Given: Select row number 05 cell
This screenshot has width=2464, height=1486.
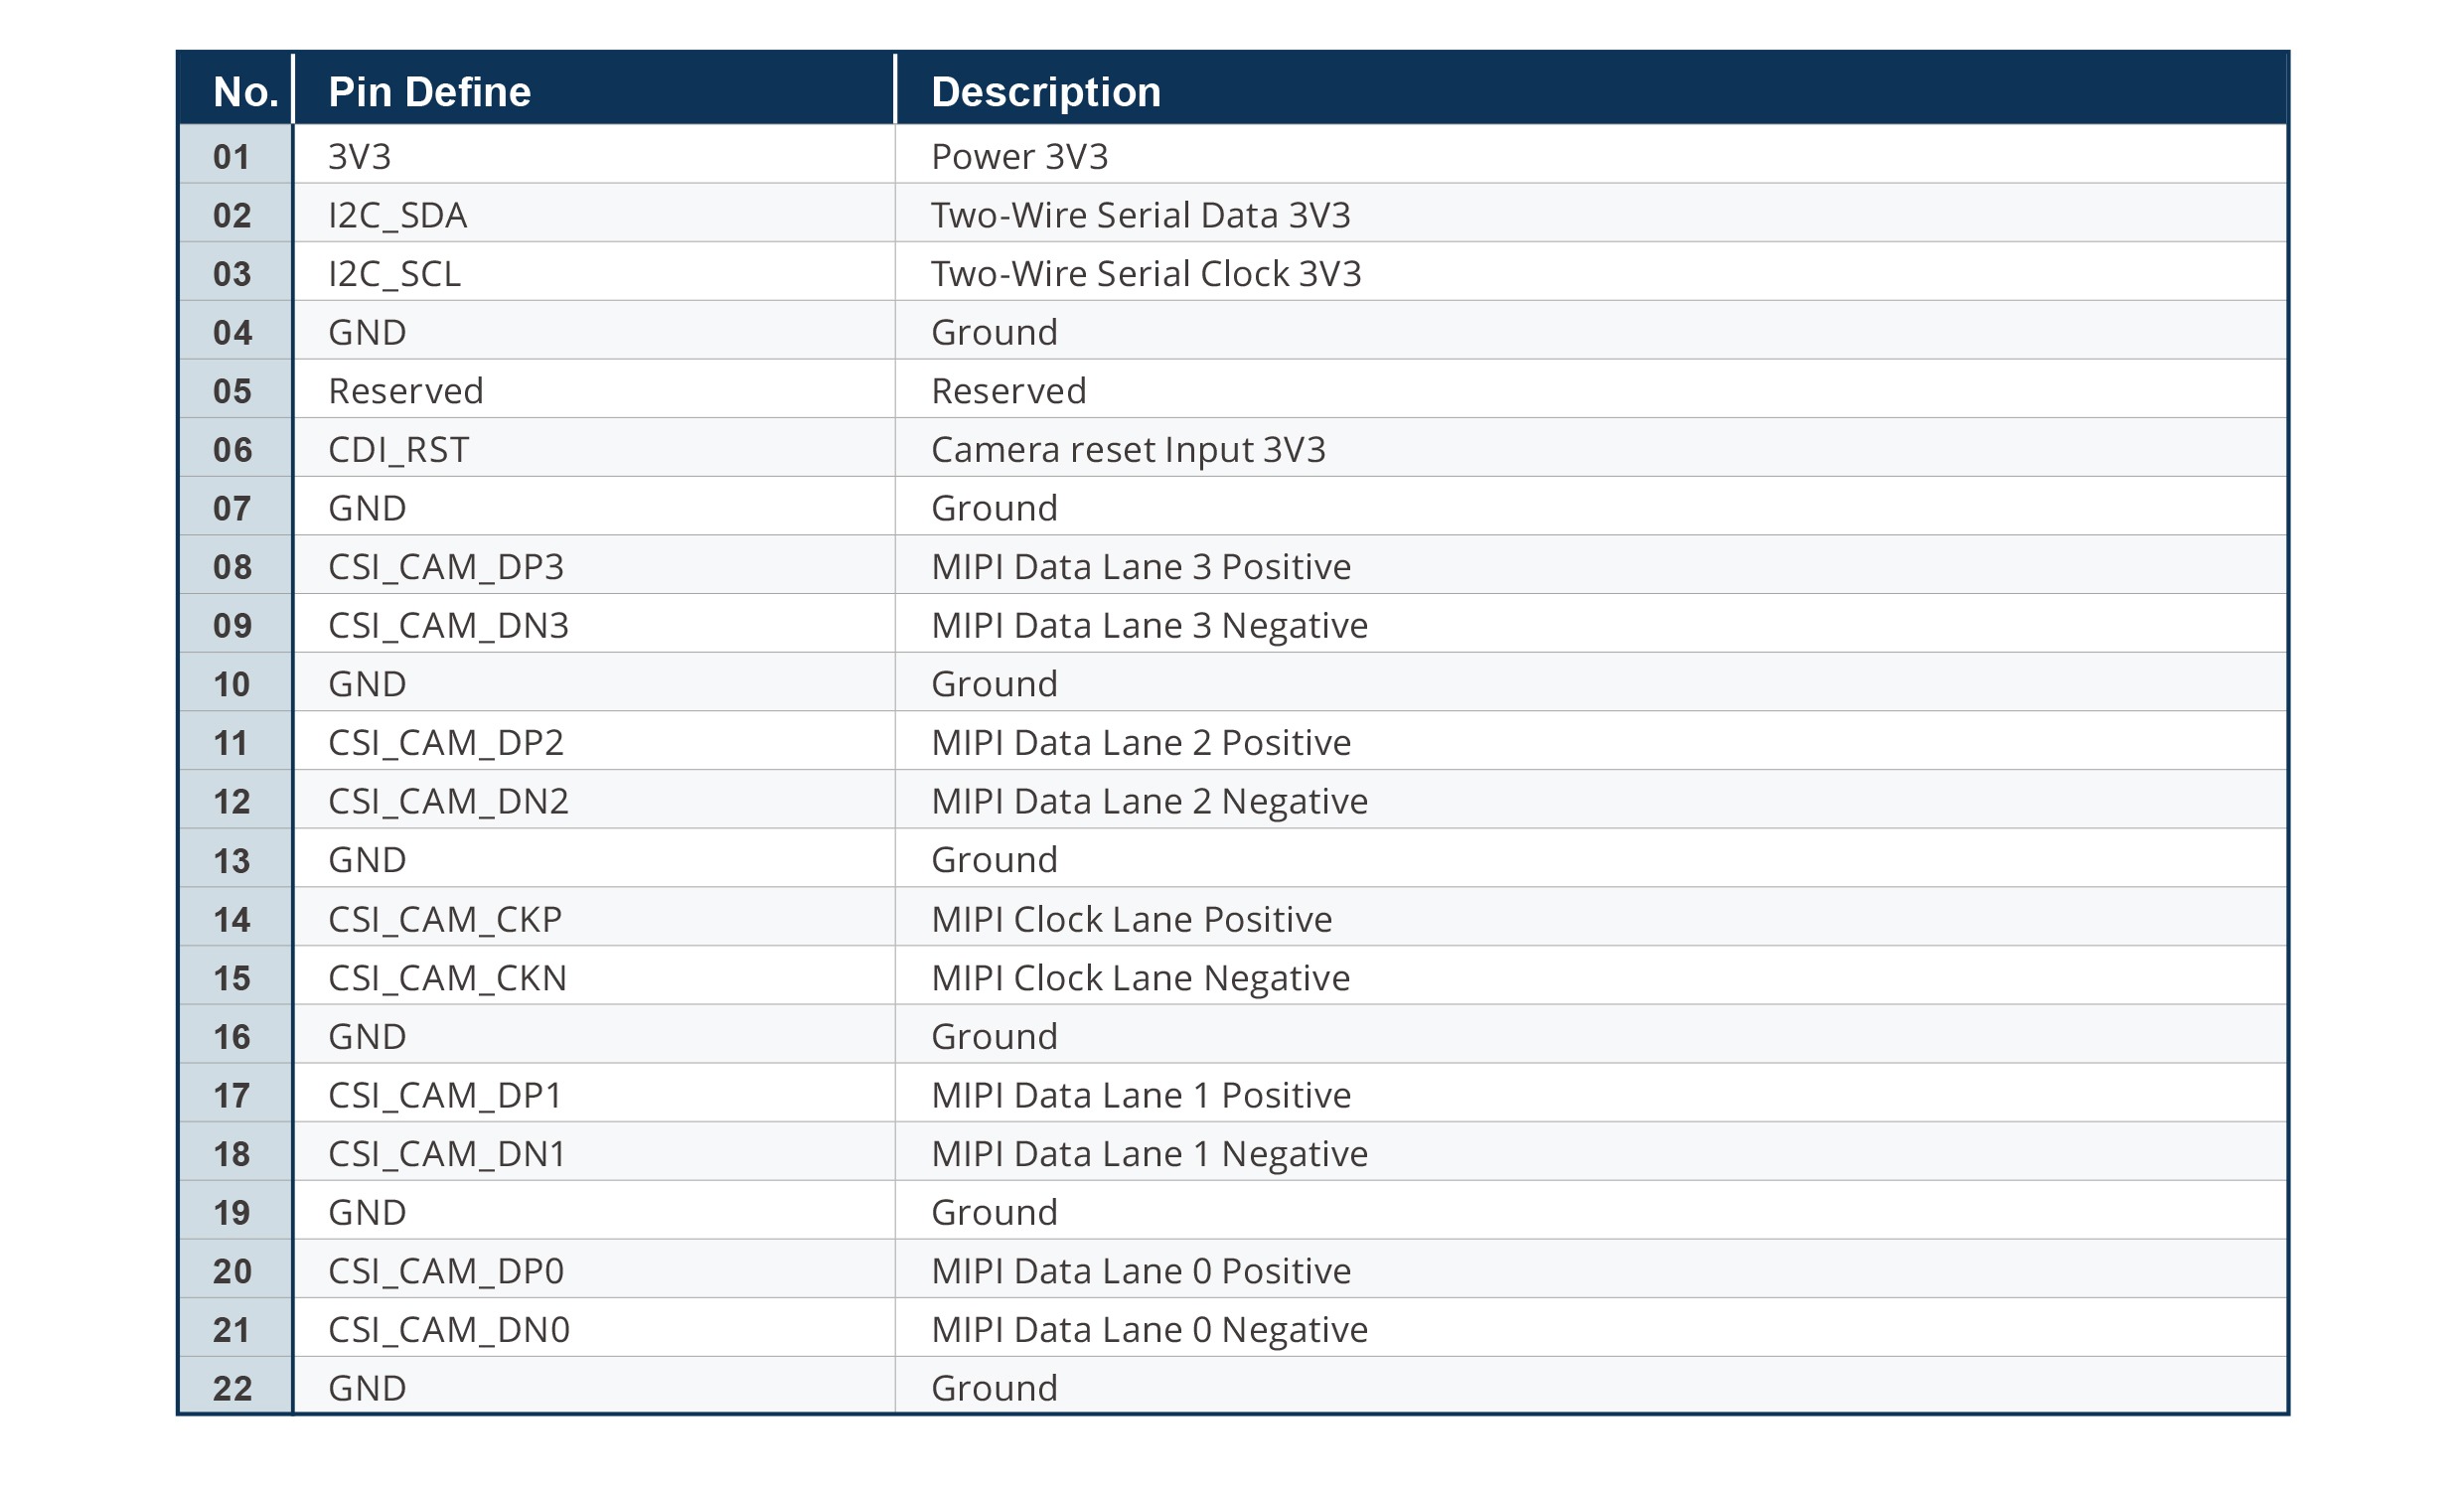Looking at the screenshot, I should pyautogui.click(x=232, y=391).
